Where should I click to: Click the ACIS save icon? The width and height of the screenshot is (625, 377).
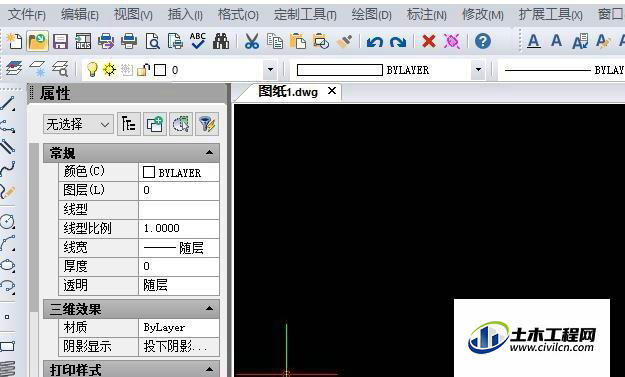pos(83,41)
